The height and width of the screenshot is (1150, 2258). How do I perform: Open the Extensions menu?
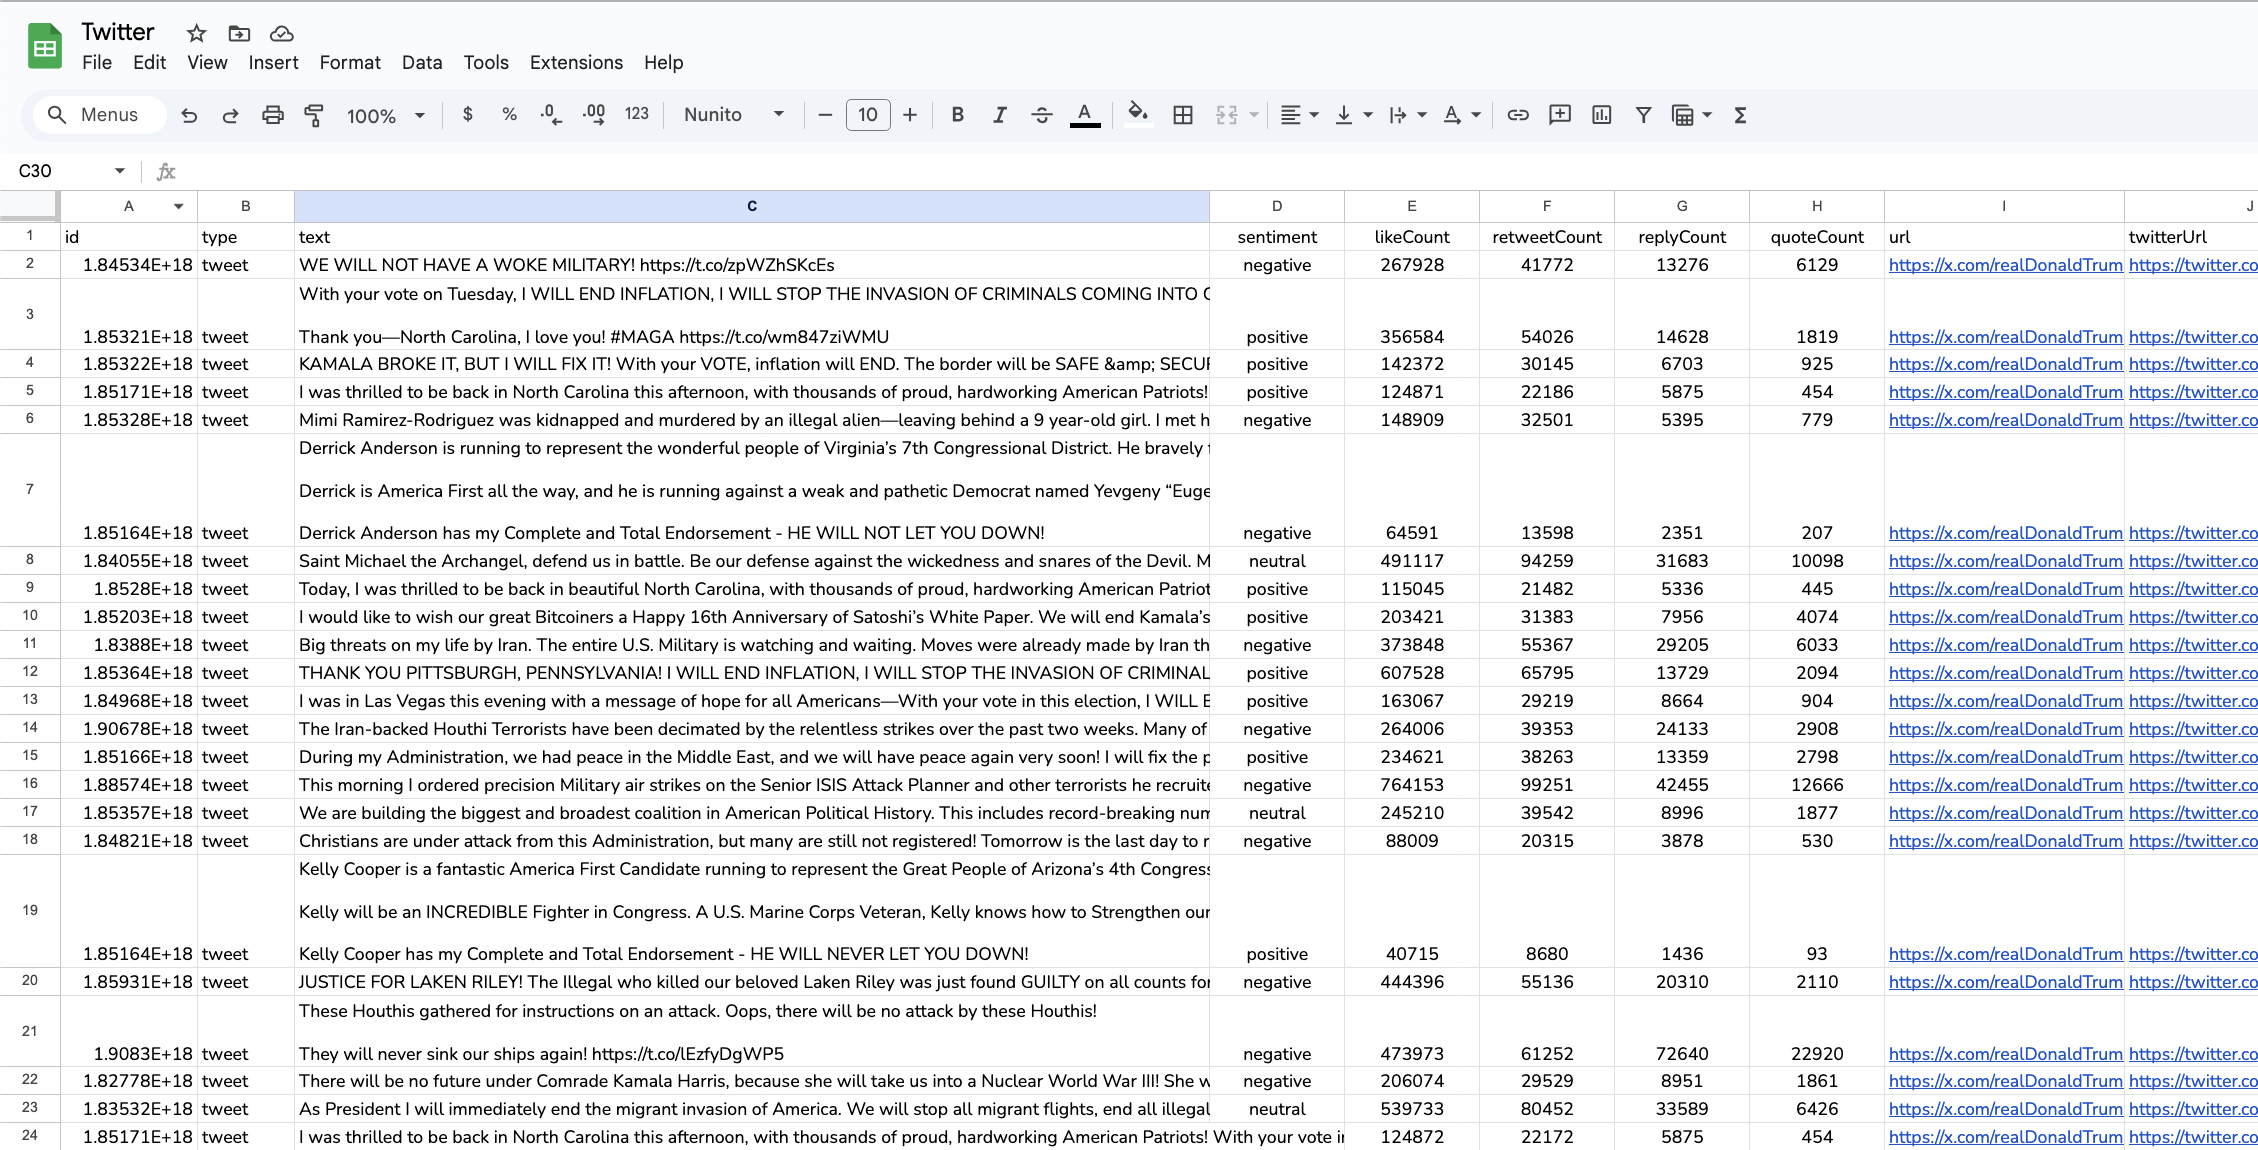(576, 62)
